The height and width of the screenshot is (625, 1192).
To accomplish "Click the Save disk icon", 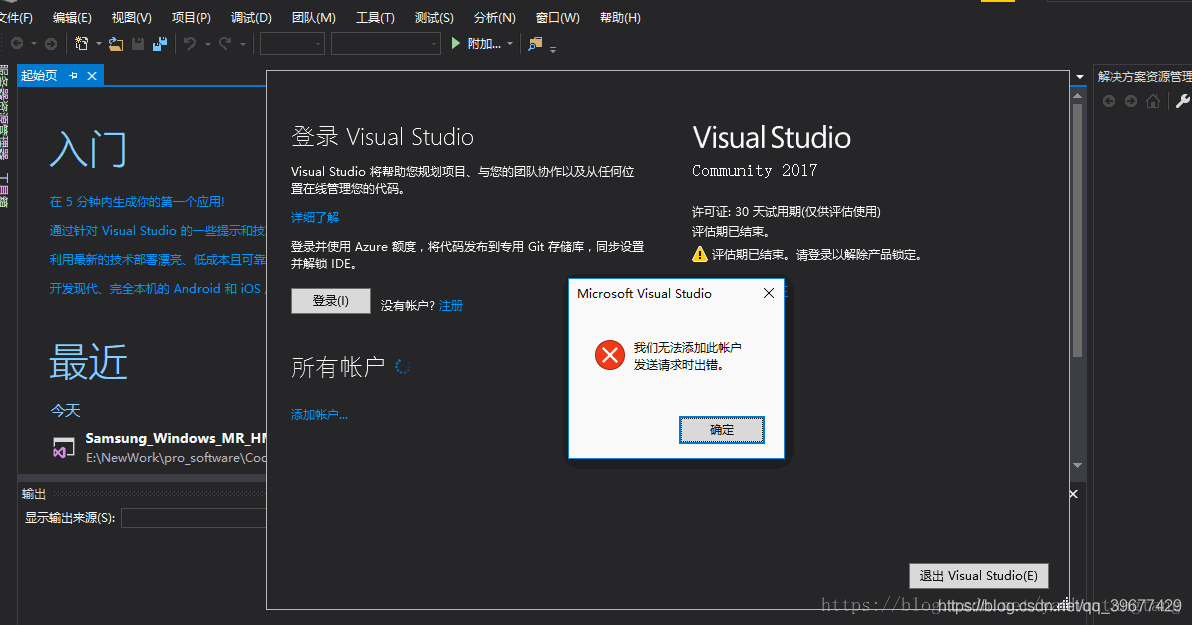I will click(x=138, y=44).
